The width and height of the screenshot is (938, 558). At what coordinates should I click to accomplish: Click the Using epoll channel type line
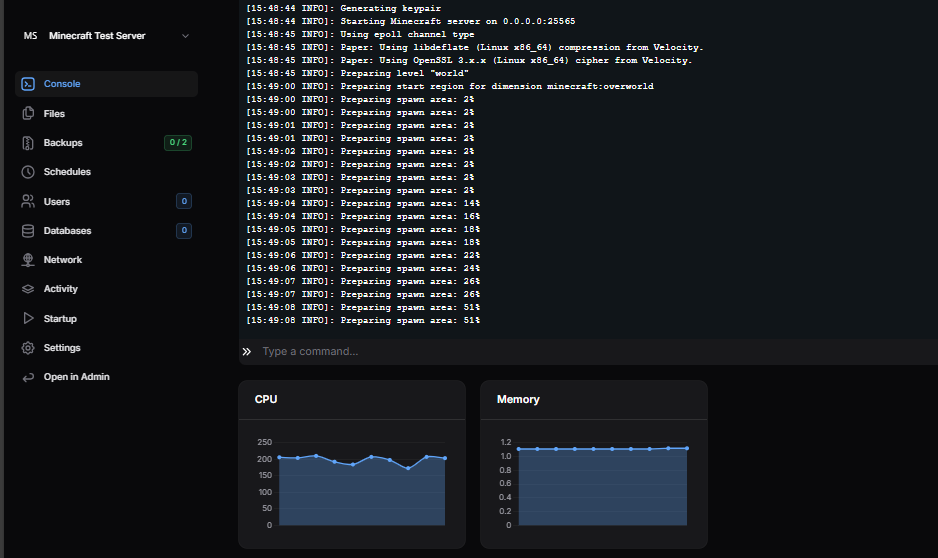360,35
